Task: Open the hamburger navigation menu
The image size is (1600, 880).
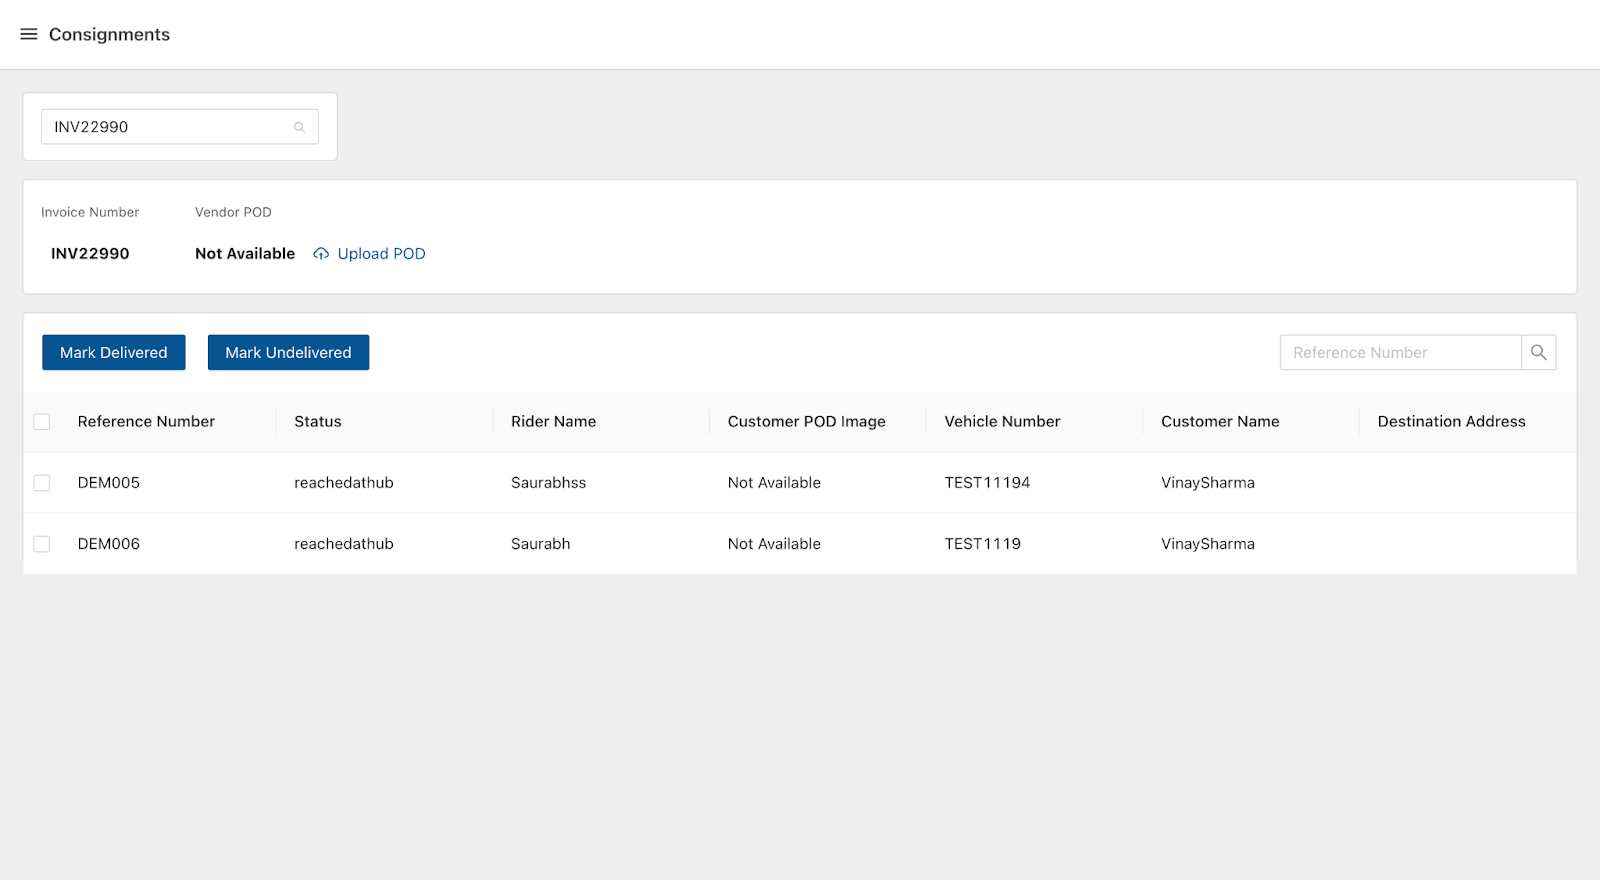Action: (29, 34)
